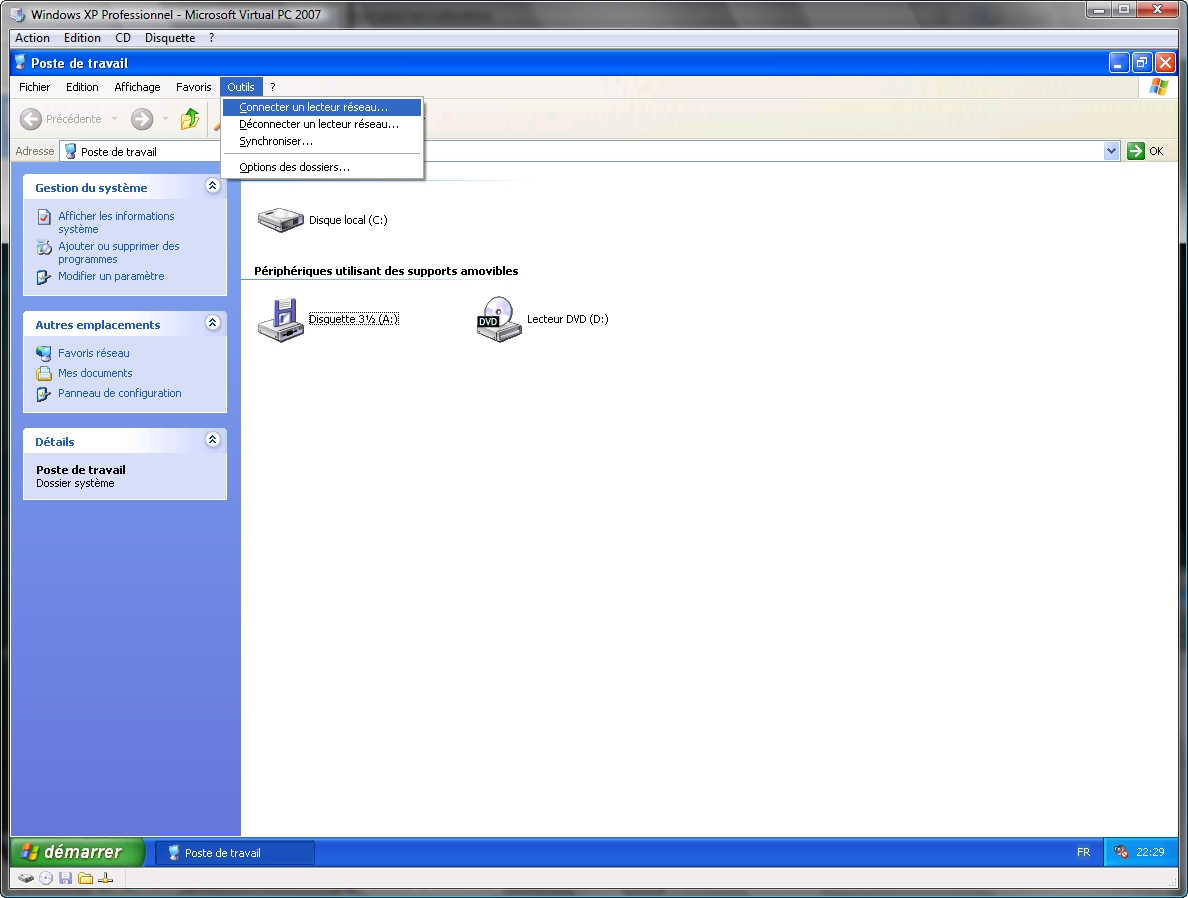Click the Poste de travail icon in address bar
The image size is (1188, 898).
tap(70, 152)
